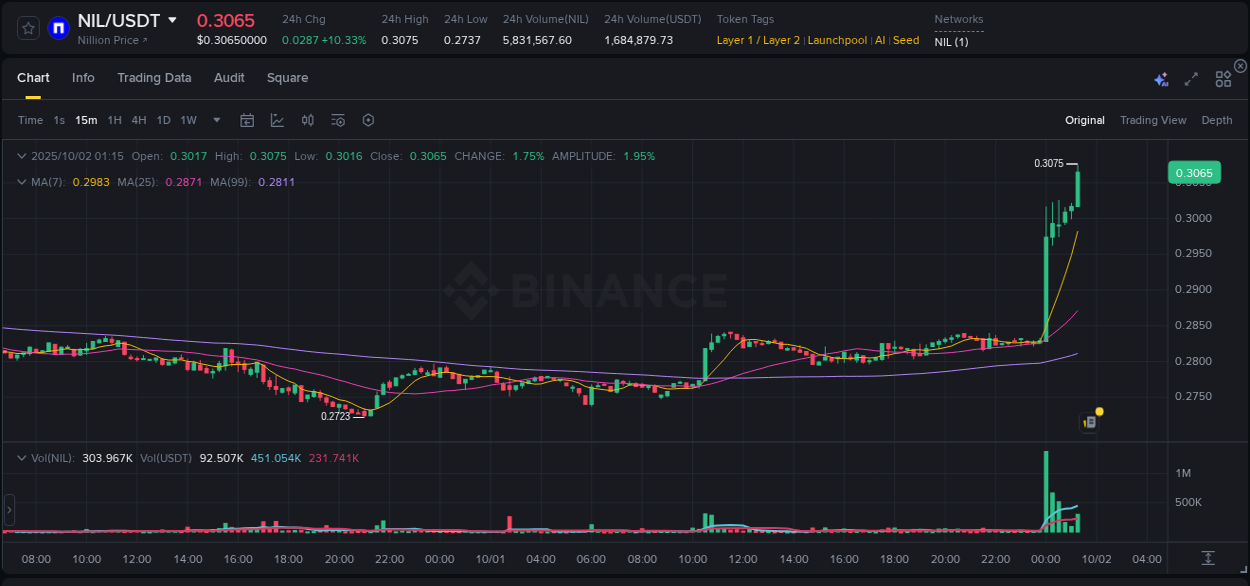The width and height of the screenshot is (1250, 586).
Task: Expand the timeframe interval options arrow
Action: click(x=215, y=120)
